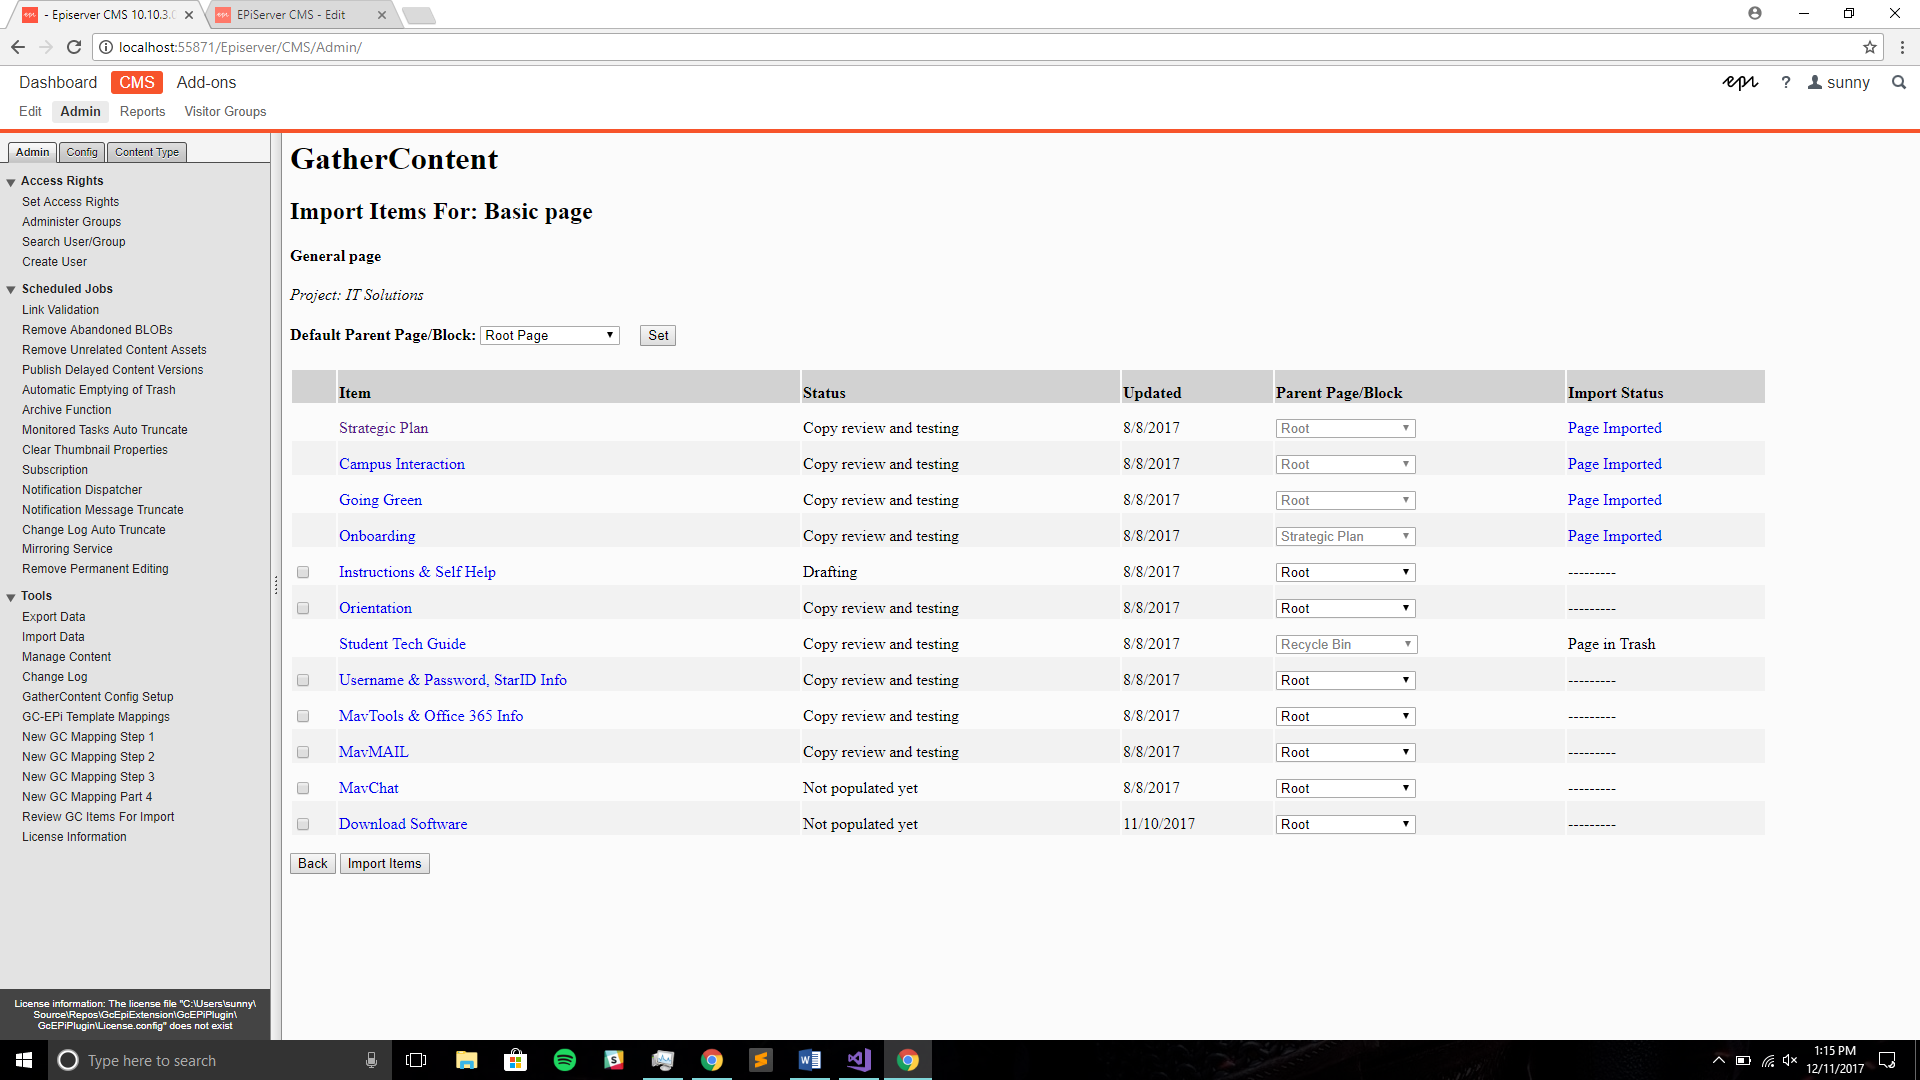Open Microsoft Store from the taskbar
The width and height of the screenshot is (1920, 1080).
click(515, 1060)
